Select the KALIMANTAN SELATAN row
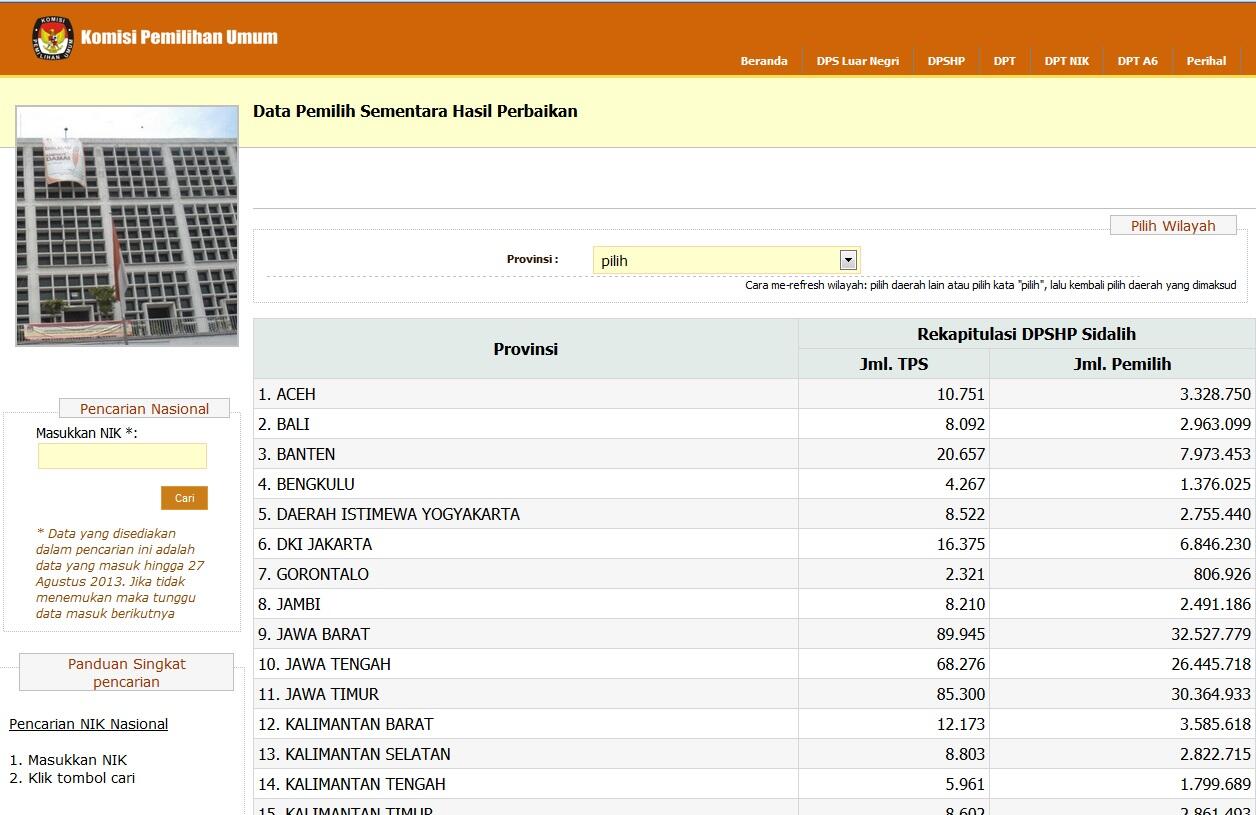The image size is (1256, 815). [754, 754]
